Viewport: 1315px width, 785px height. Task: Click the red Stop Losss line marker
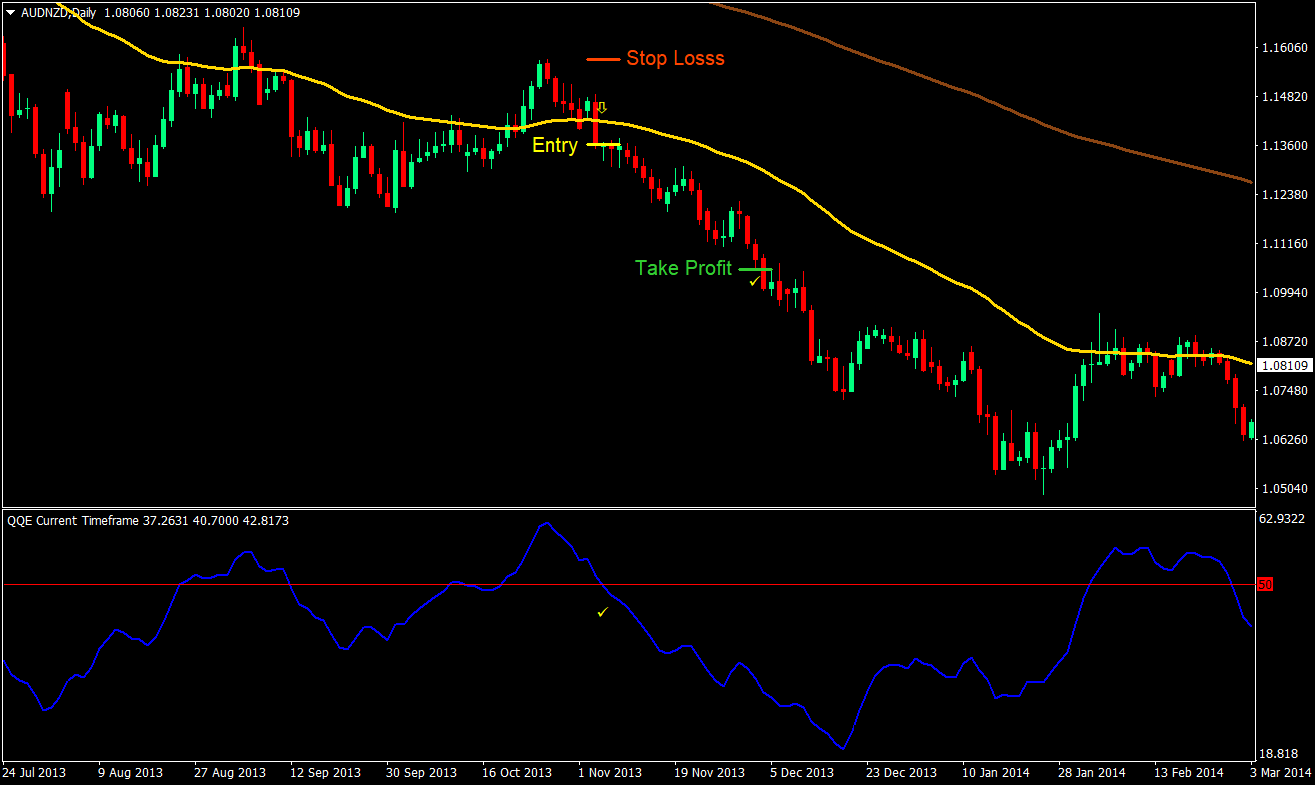pos(603,59)
